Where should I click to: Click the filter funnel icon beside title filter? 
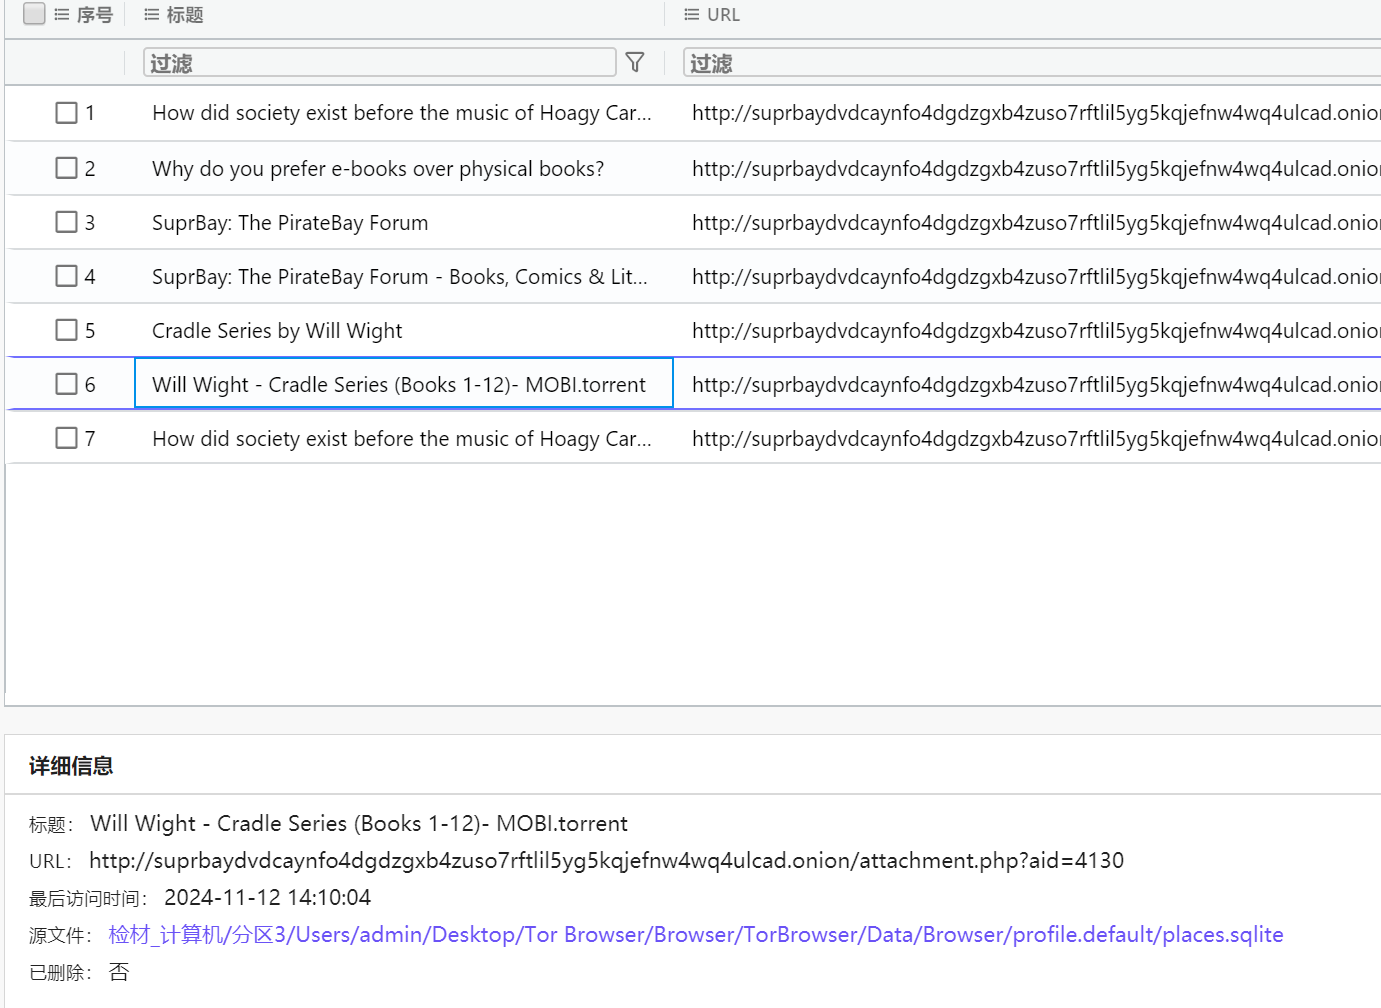[x=635, y=62]
